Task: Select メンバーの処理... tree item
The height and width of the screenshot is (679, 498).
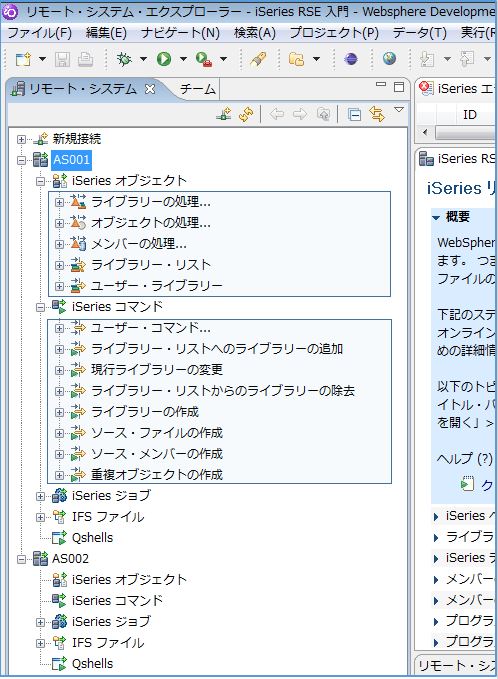Action: tap(139, 244)
